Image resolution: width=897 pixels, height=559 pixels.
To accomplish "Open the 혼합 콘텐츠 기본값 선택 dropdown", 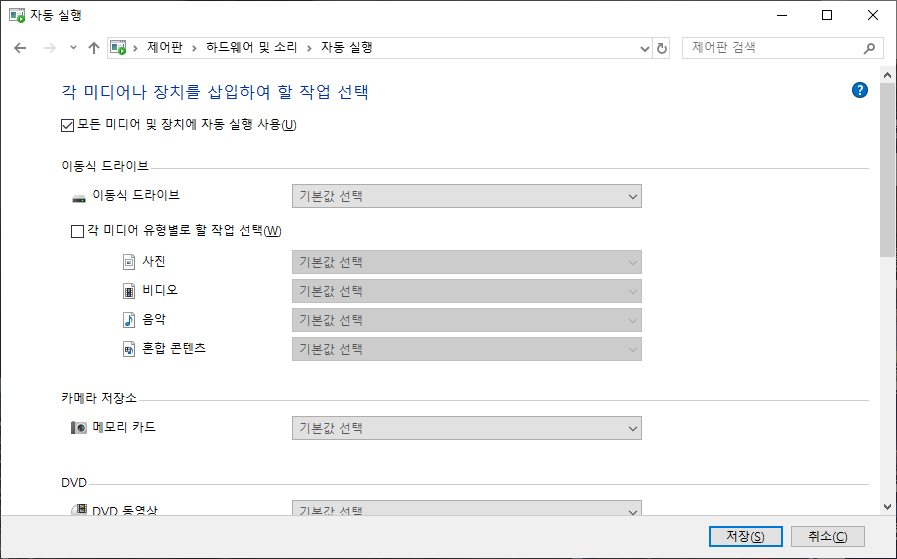I will coord(467,349).
